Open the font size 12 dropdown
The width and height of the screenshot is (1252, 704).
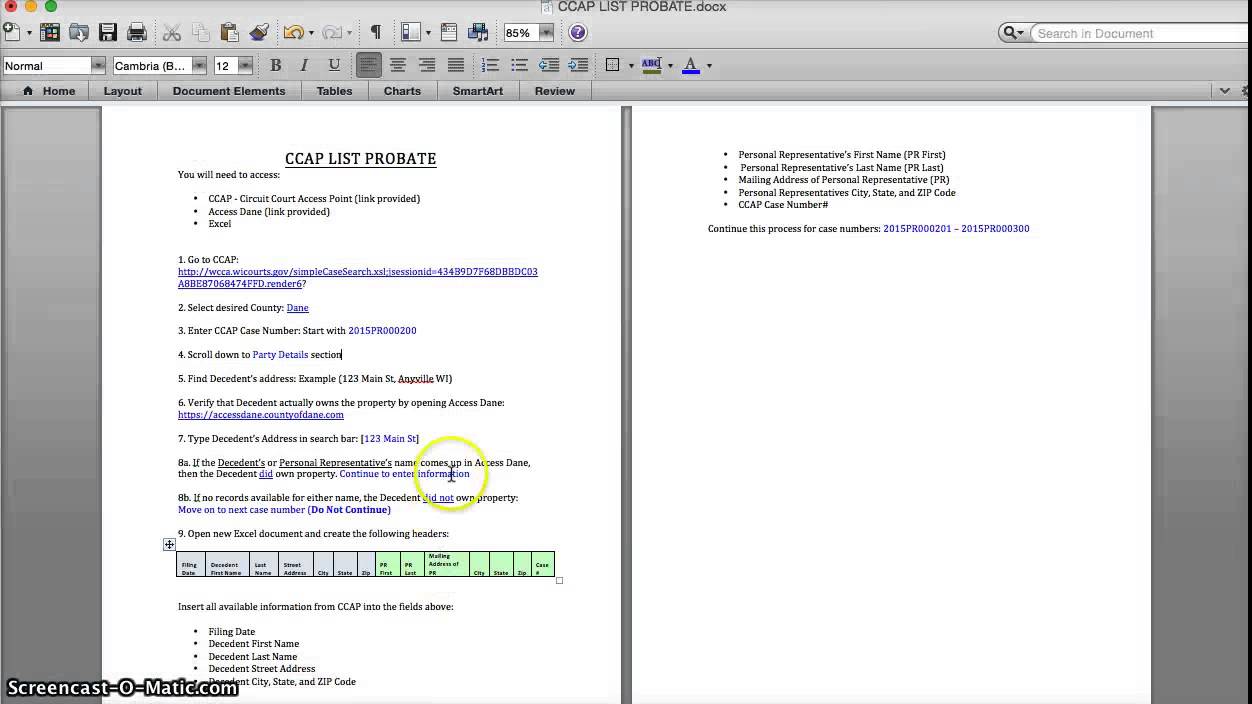click(x=245, y=66)
